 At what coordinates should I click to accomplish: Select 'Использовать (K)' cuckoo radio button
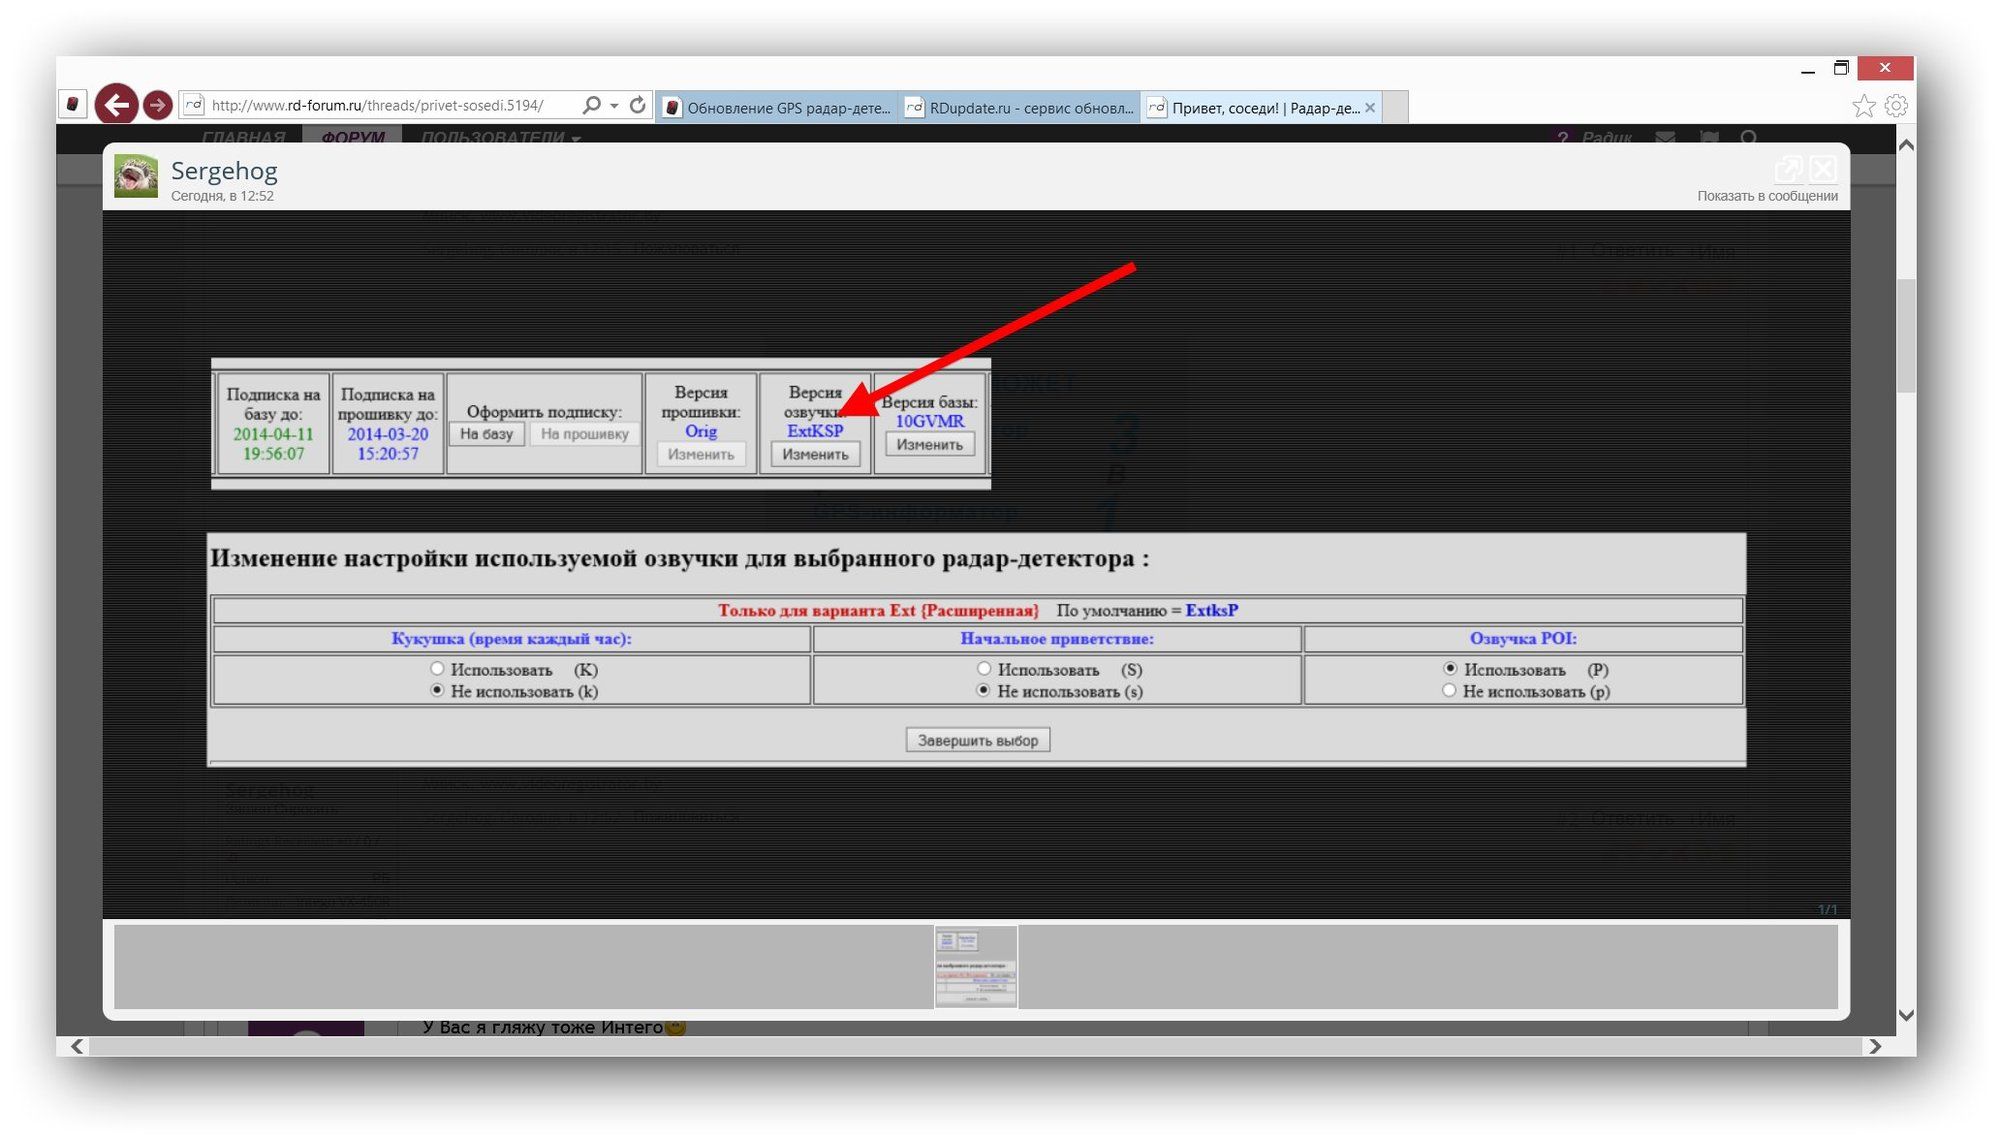[437, 668]
